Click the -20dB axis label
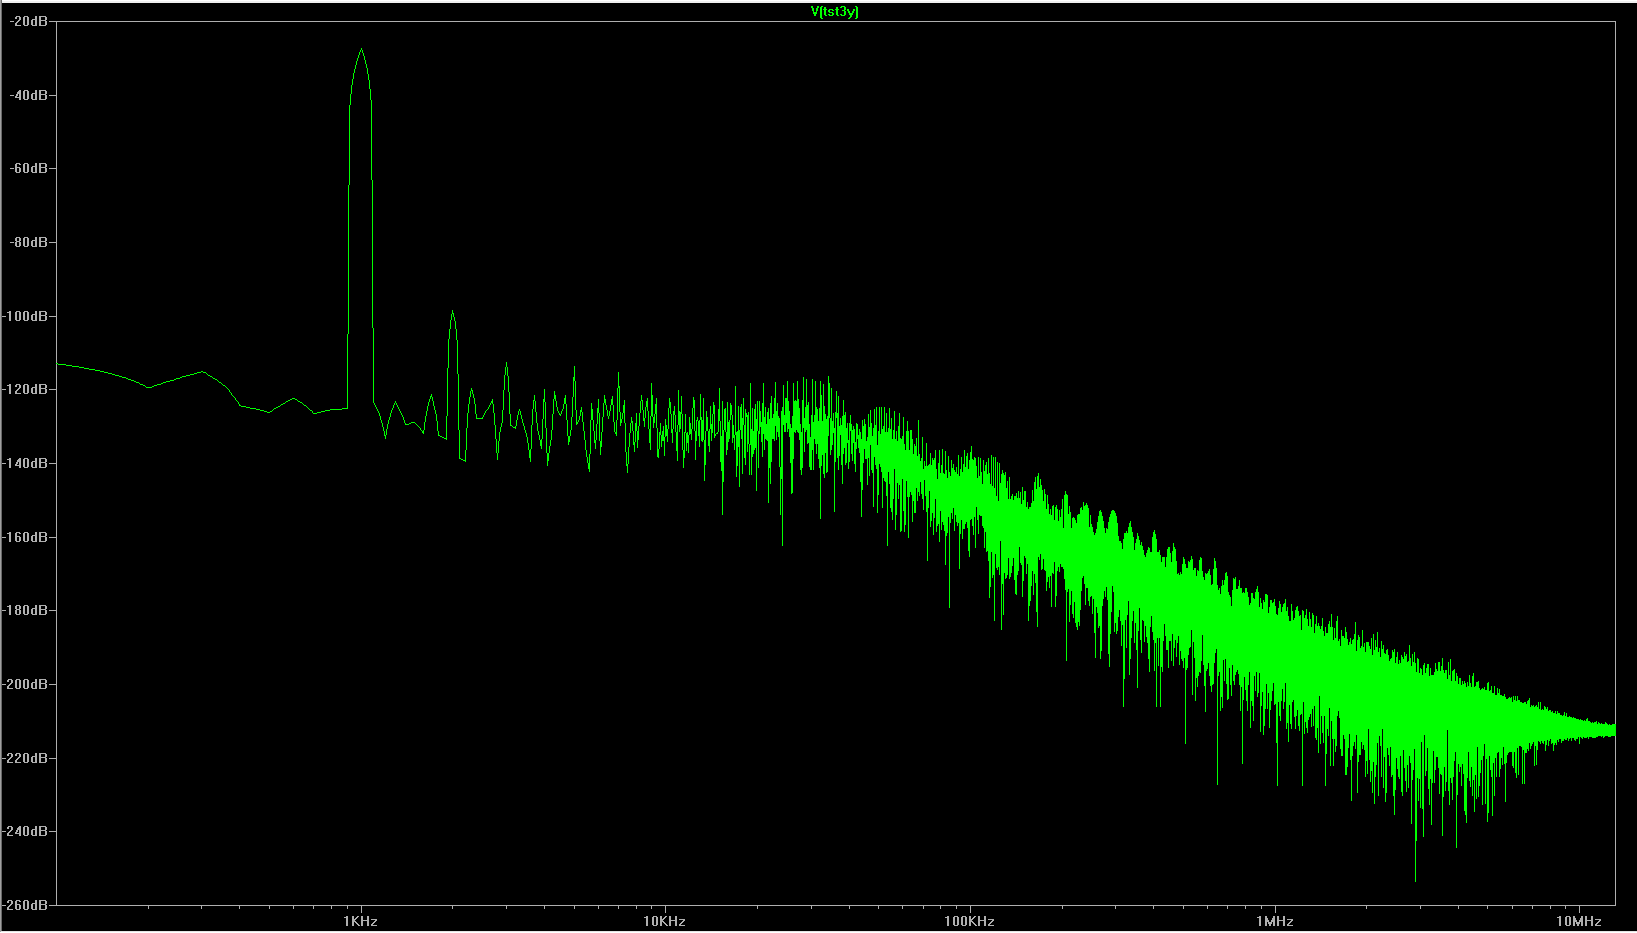The width and height of the screenshot is (1637, 933). coord(28,21)
